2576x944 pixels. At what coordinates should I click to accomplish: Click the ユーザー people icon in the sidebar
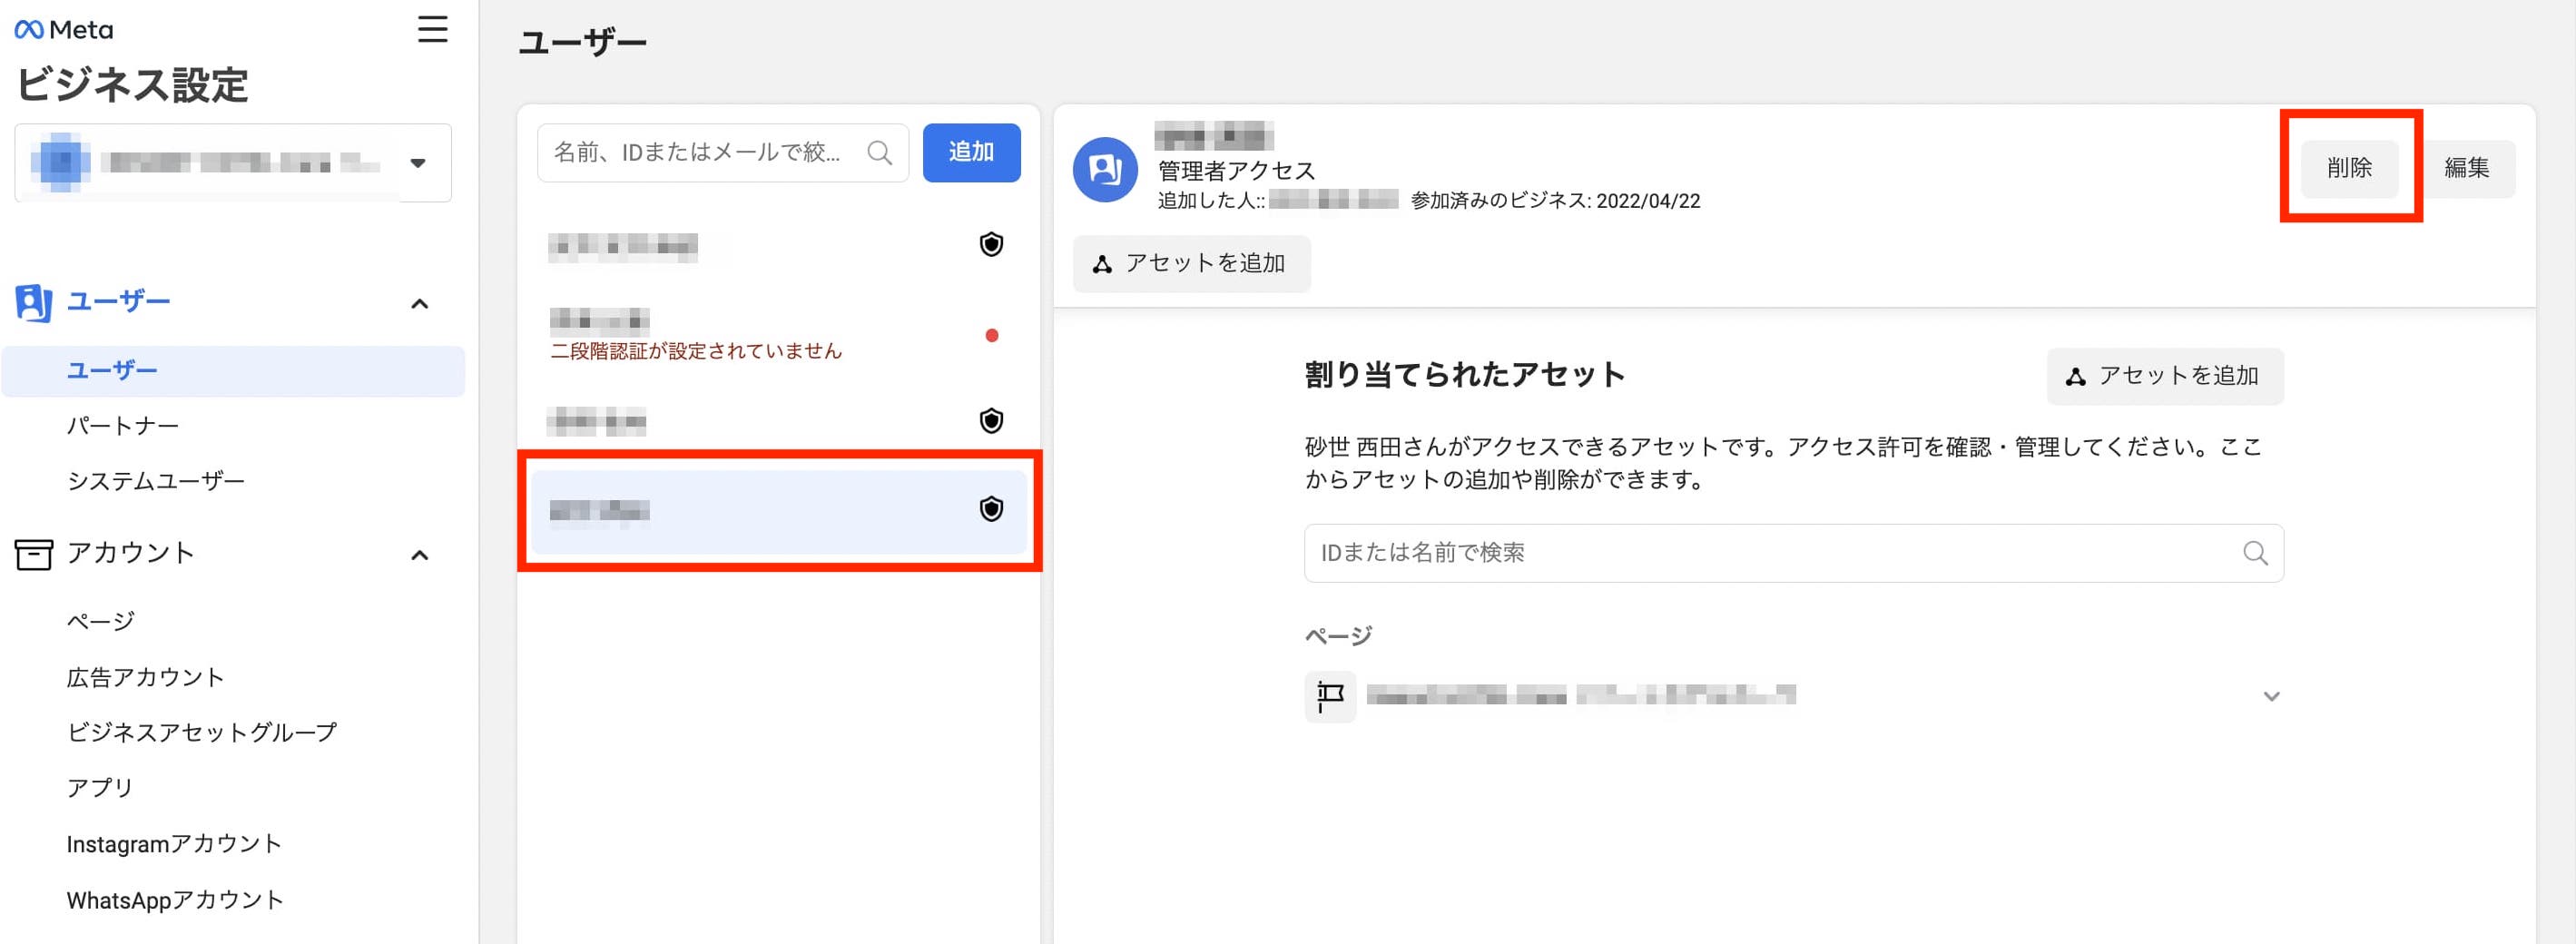pos(33,301)
